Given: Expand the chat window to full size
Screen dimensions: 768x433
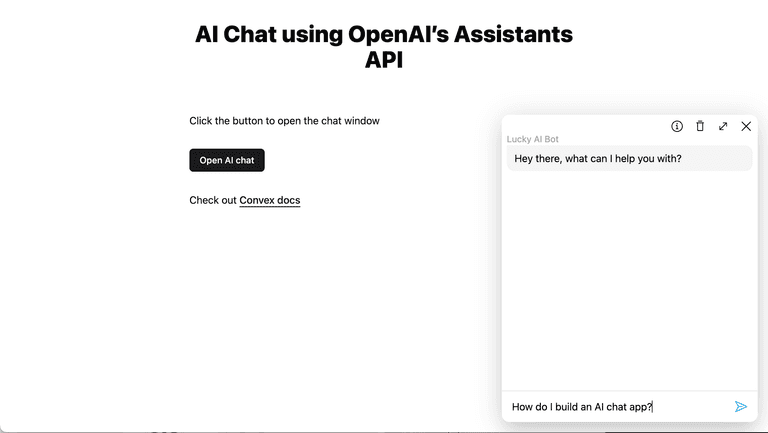Looking at the screenshot, I should pos(723,126).
